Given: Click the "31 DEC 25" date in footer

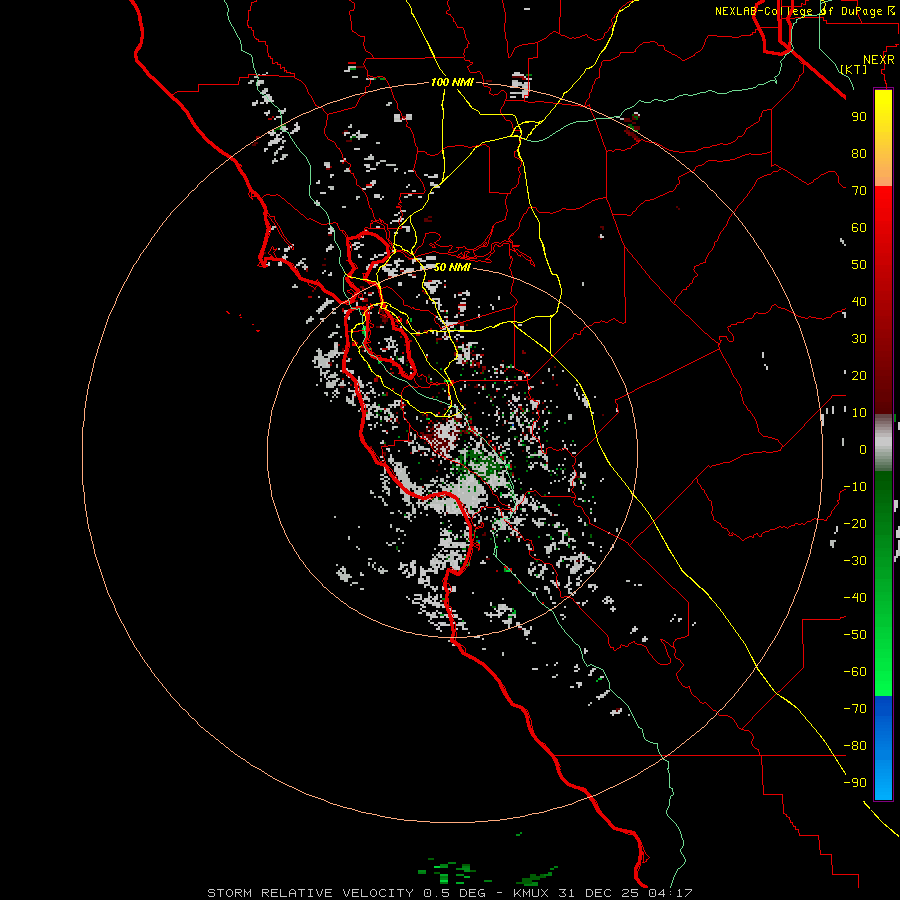Looking at the screenshot, I should pos(599,893).
